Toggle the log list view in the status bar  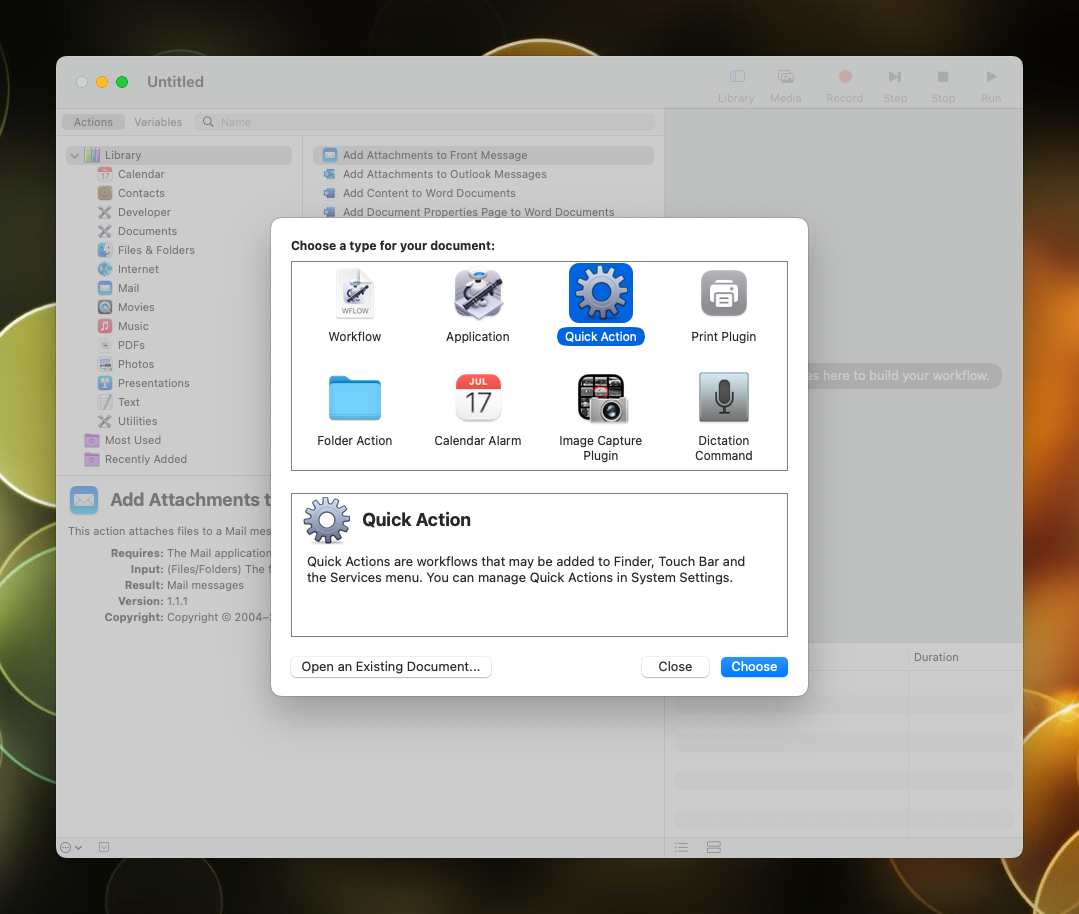tap(681, 847)
